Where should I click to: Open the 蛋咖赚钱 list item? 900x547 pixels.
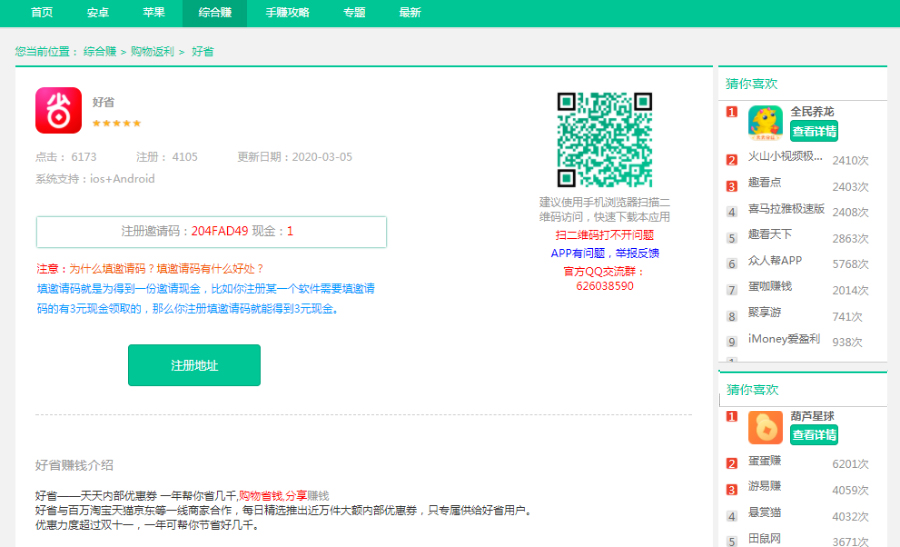click(x=770, y=286)
